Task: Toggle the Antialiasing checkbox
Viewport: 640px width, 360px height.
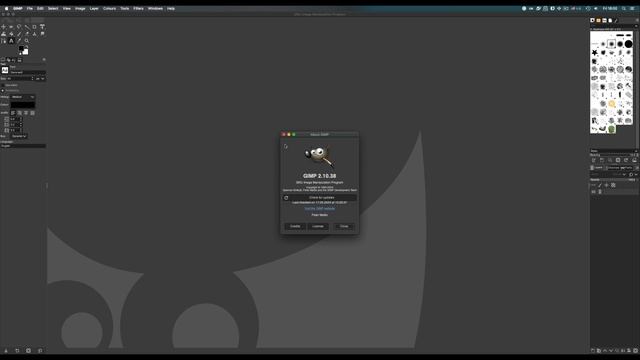Action: (3, 90)
